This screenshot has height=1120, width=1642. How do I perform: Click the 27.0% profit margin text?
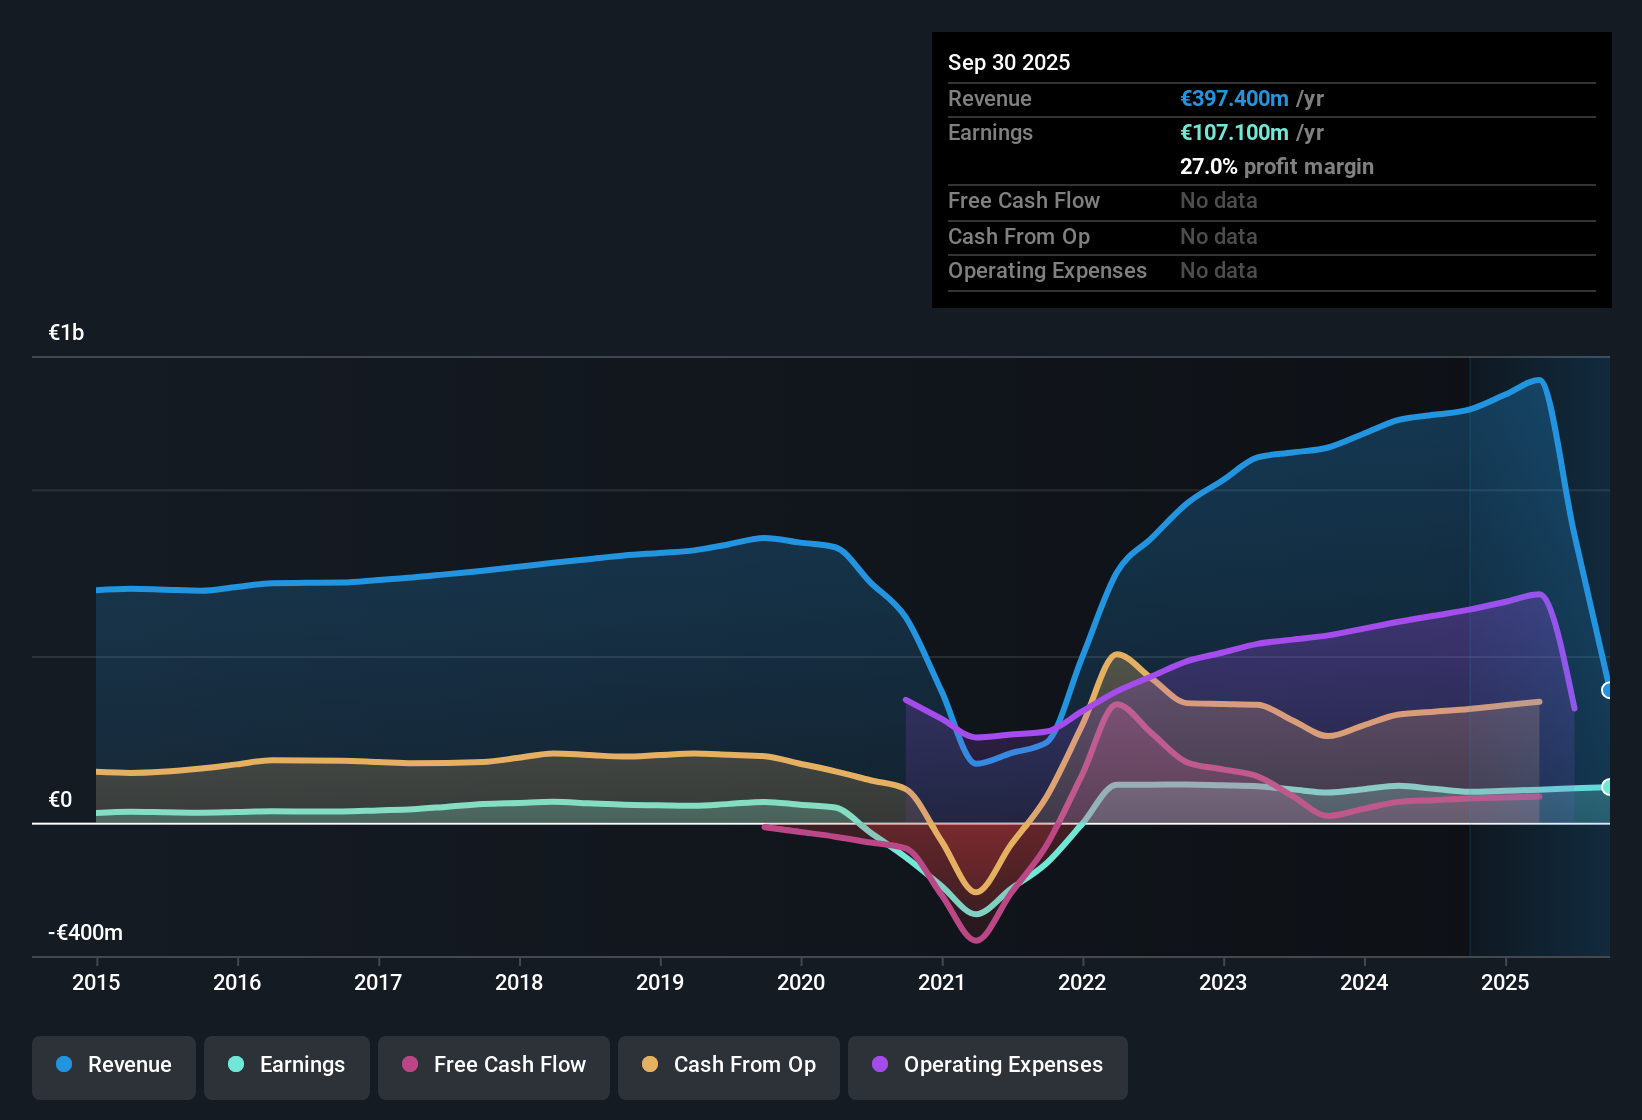click(1277, 166)
